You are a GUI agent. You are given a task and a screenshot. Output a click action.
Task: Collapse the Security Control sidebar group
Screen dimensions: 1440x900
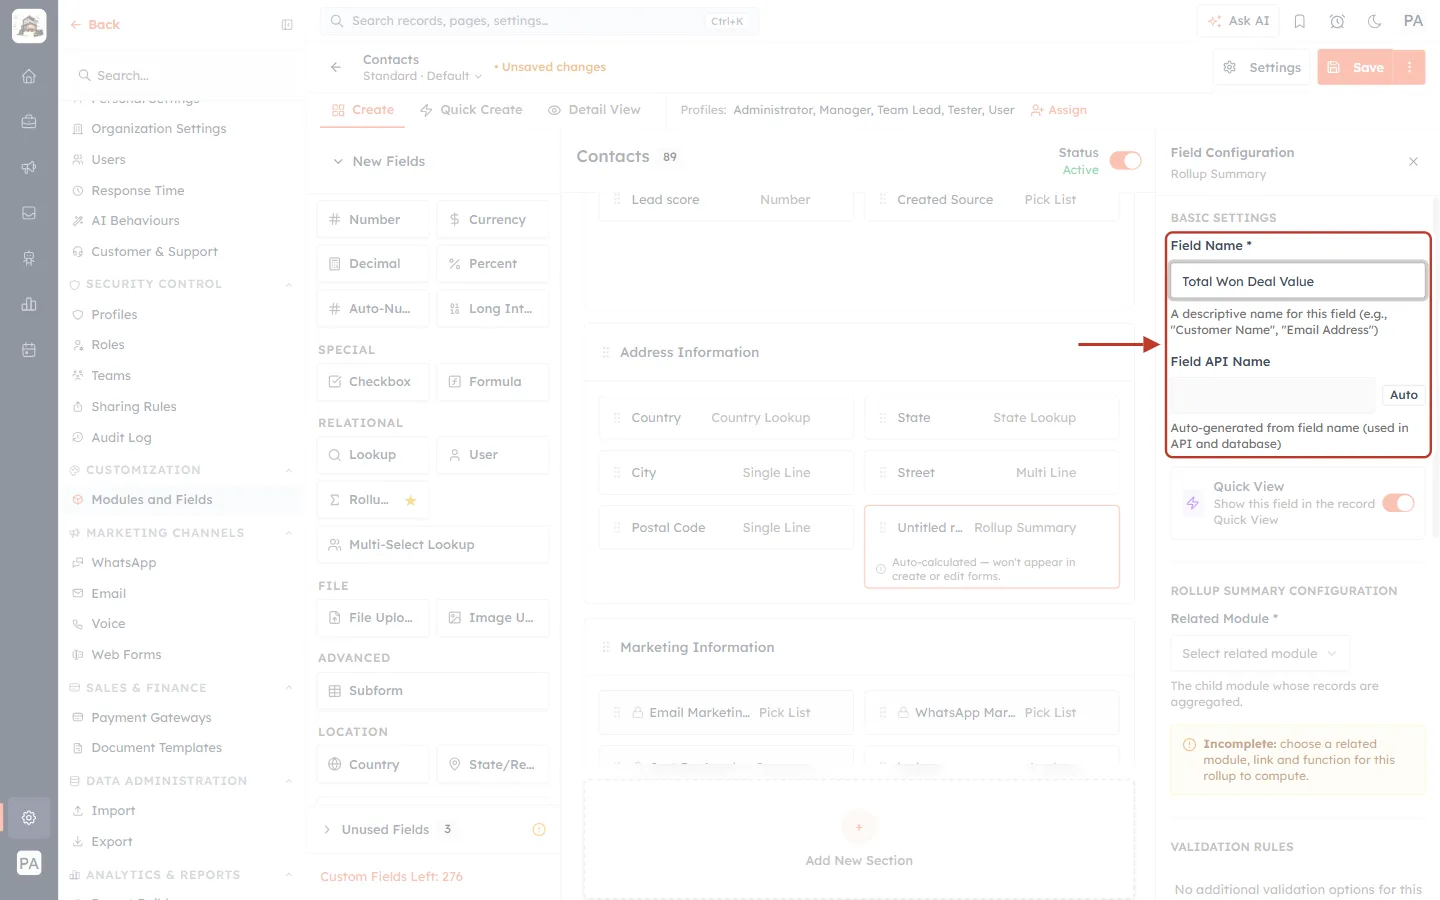(x=289, y=284)
